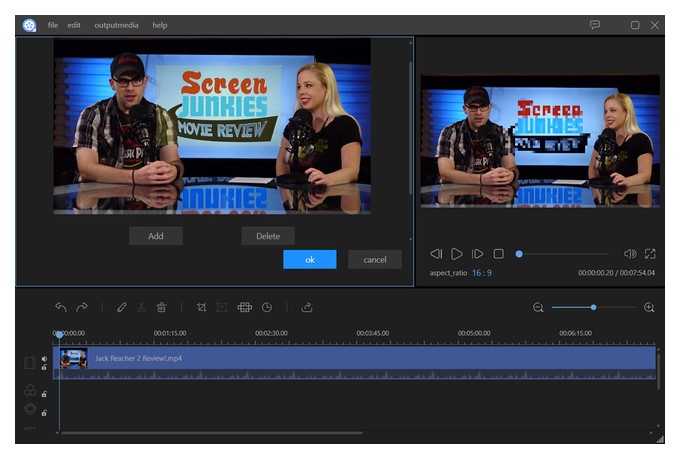The height and width of the screenshot is (459, 680).
Task: Play the preview video
Action: tap(456, 254)
